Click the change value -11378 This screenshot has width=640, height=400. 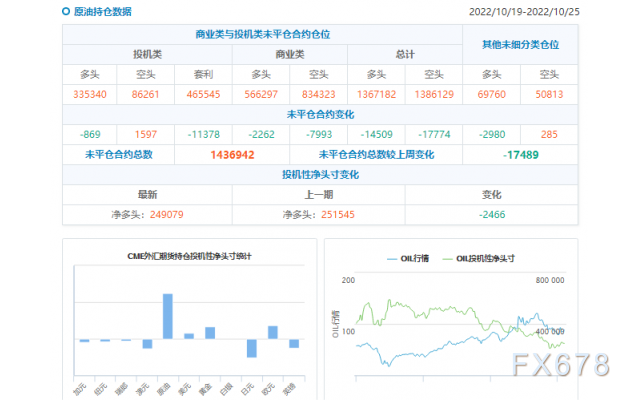(203, 134)
